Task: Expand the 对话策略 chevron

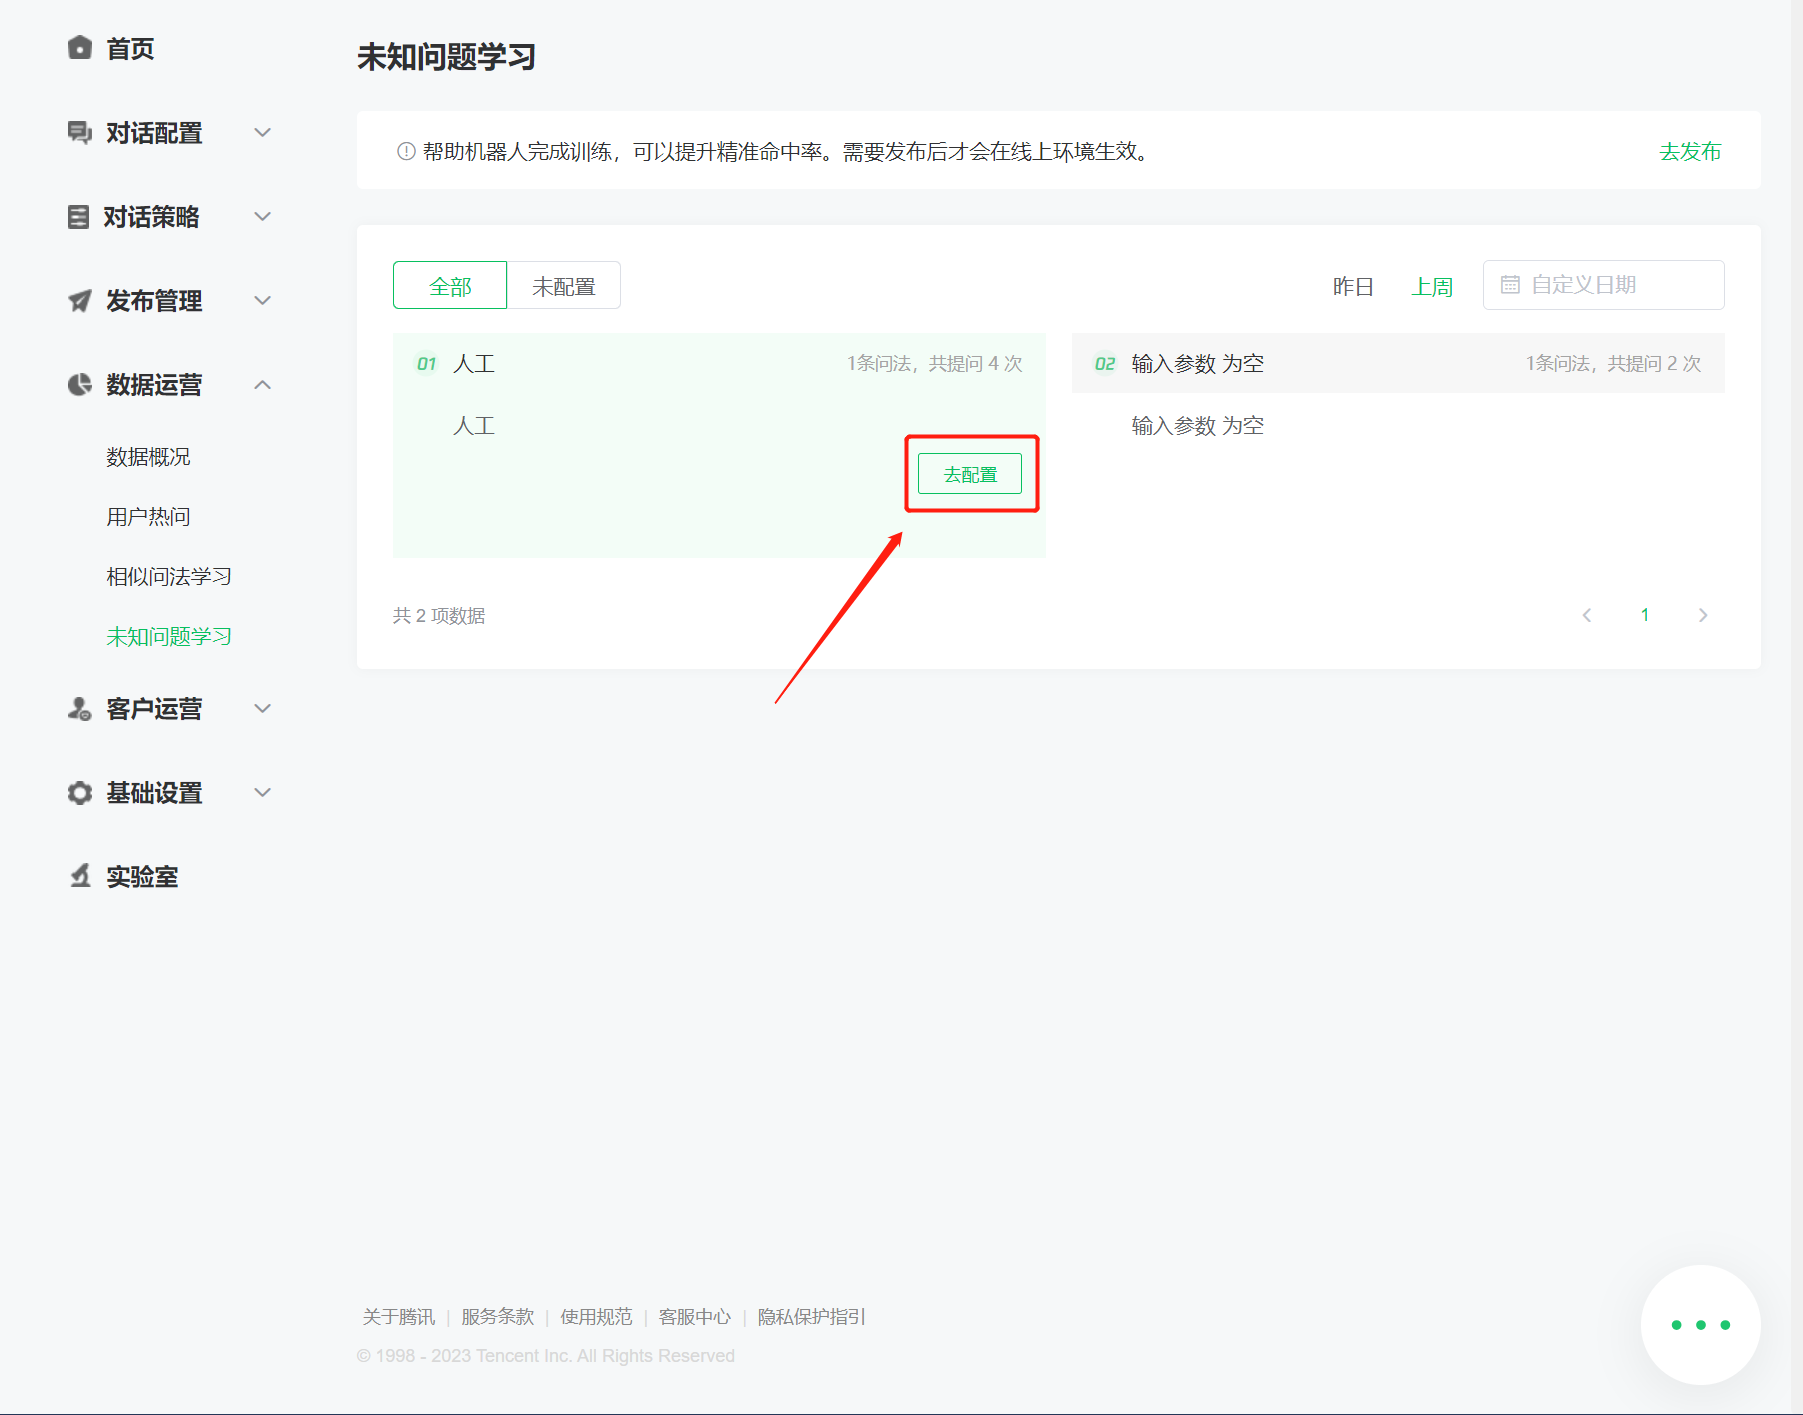Action: pyautogui.click(x=263, y=216)
